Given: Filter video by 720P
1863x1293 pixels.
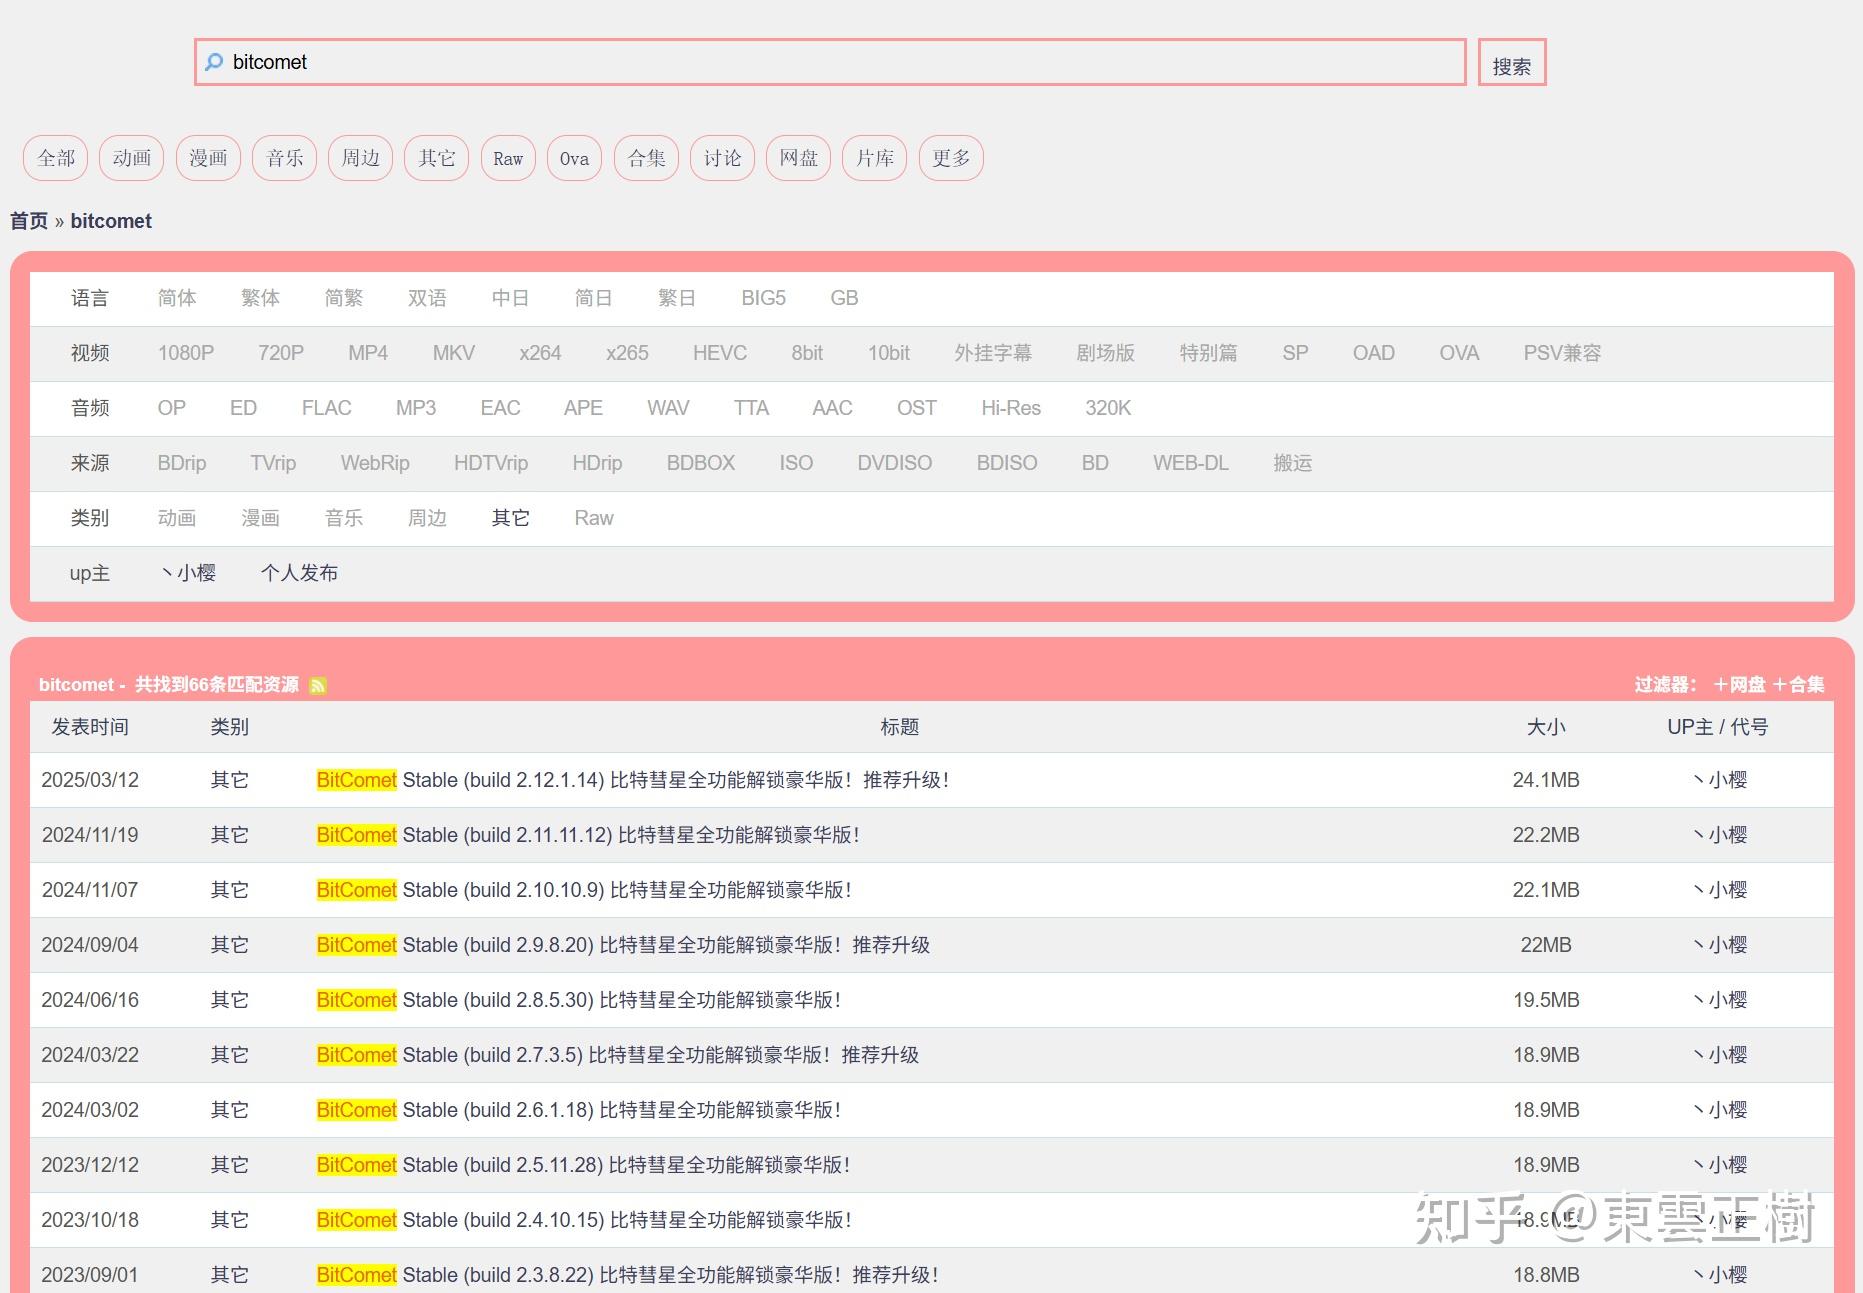Looking at the screenshot, I should 281,353.
